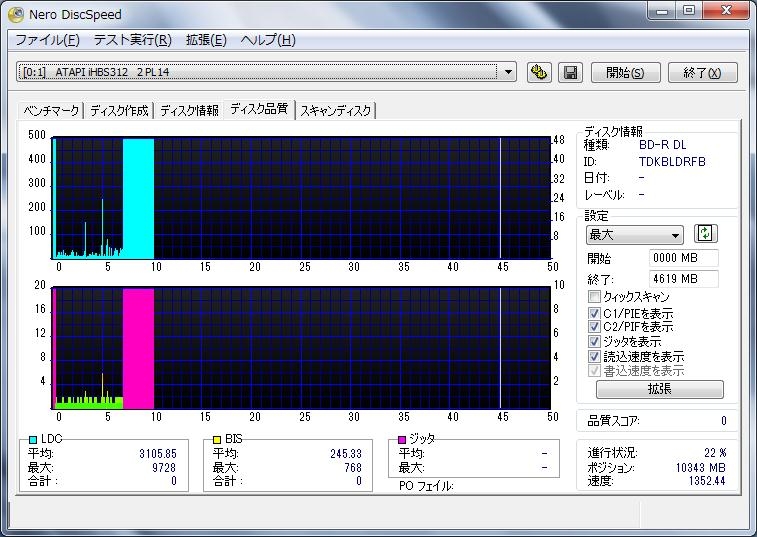Image resolution: width=757 pixels, height=537 pixels.
Task: Switch to the ディスク作成 tab
Action: [119, 111]
